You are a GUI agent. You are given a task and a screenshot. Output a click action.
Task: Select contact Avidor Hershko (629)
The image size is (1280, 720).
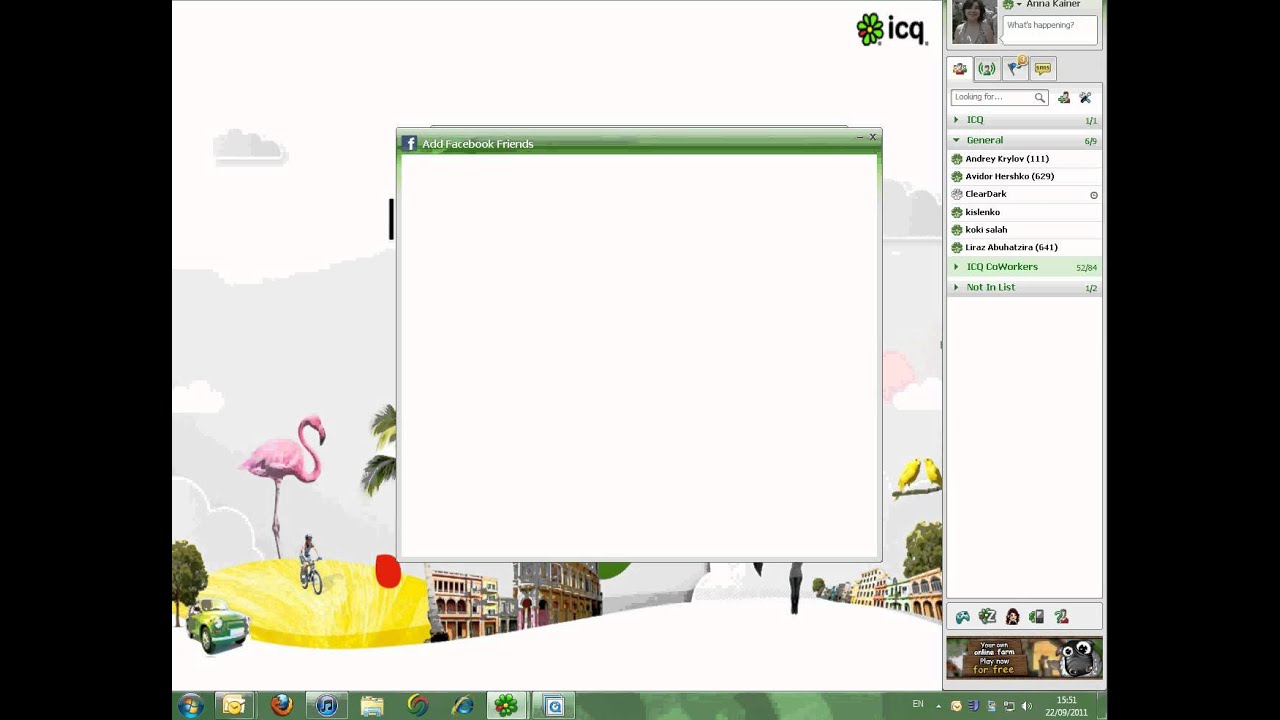[x=1024, y=176]
